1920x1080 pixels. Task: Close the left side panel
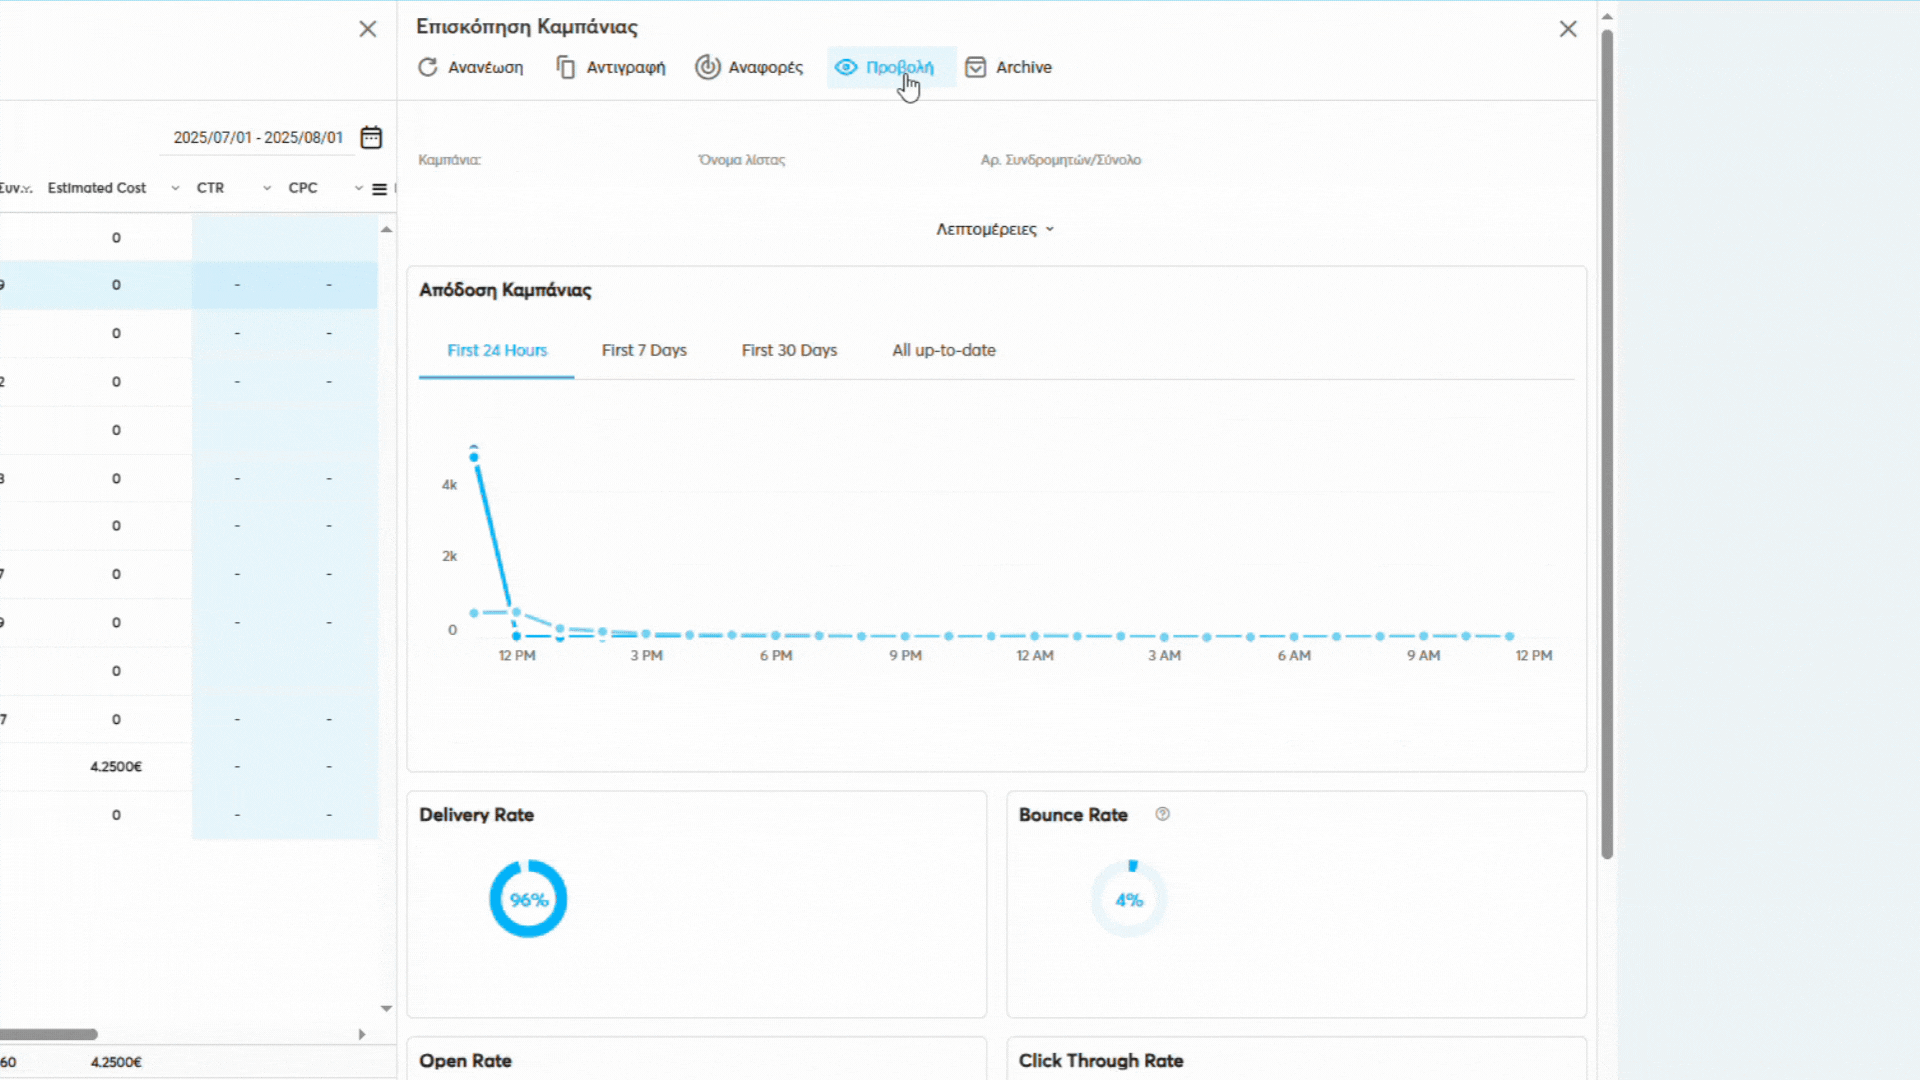(x=368, y=29)
